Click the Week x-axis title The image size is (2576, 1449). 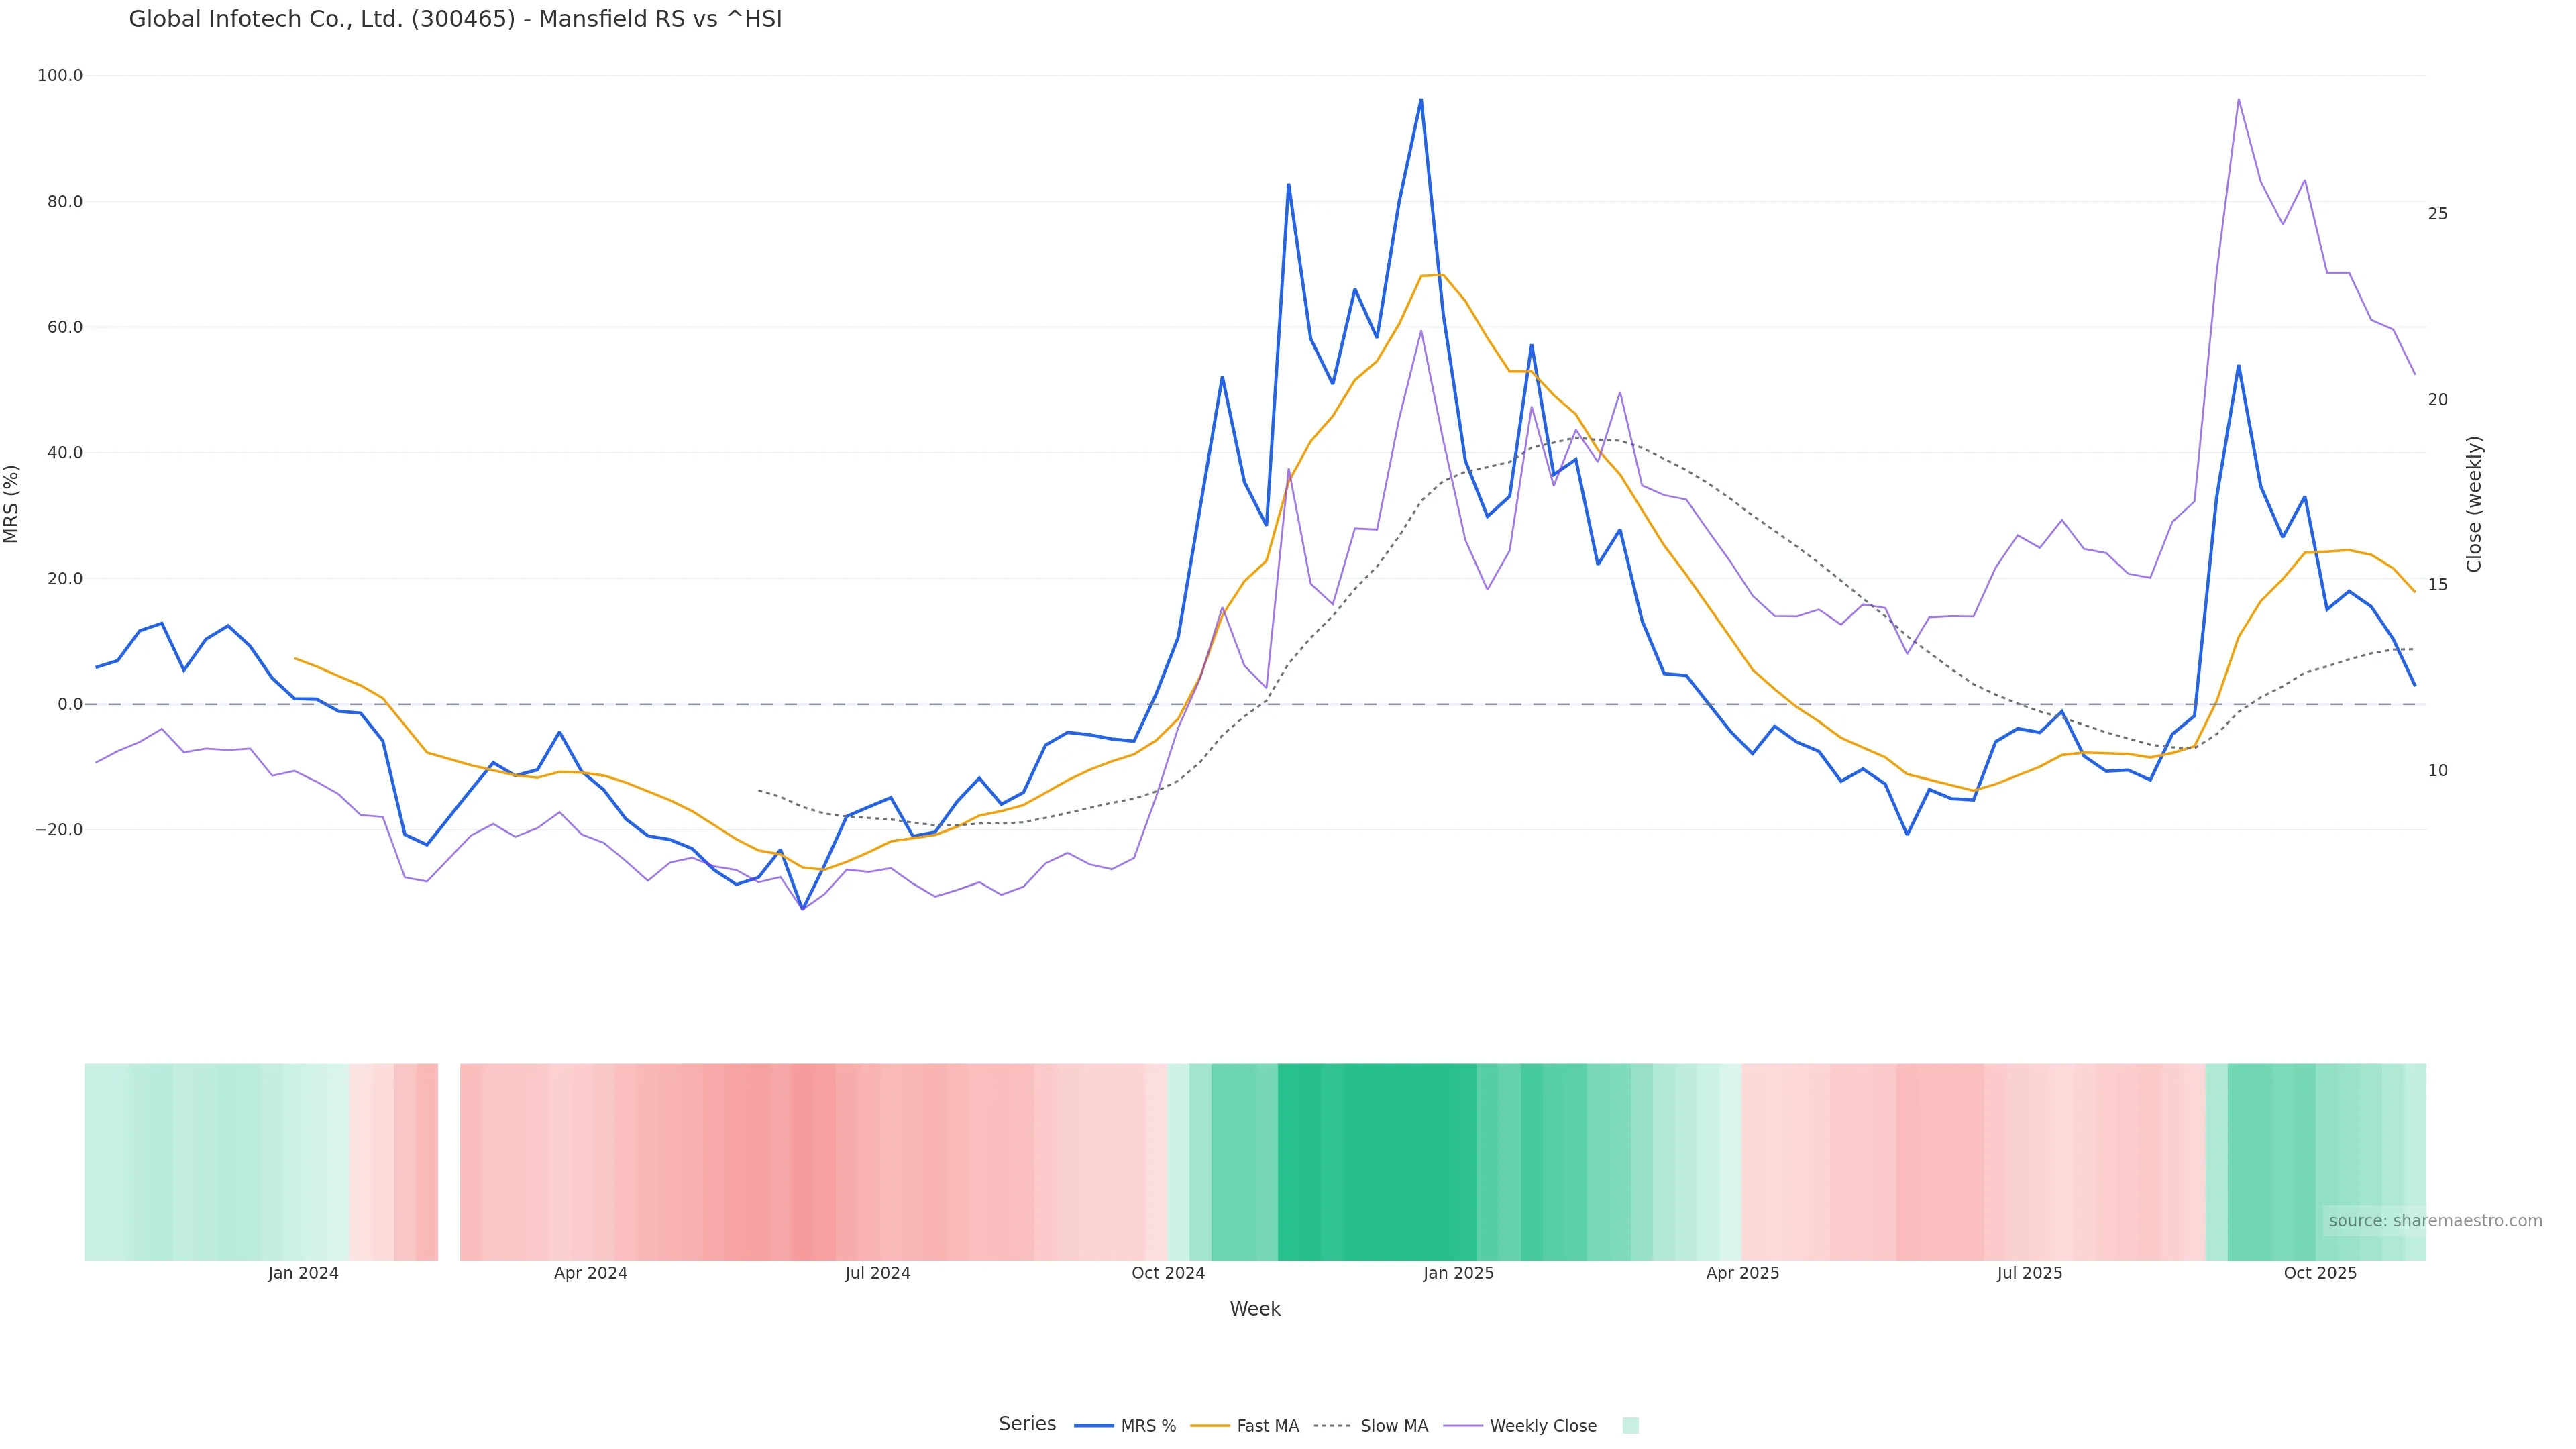coord(1255,1309)
